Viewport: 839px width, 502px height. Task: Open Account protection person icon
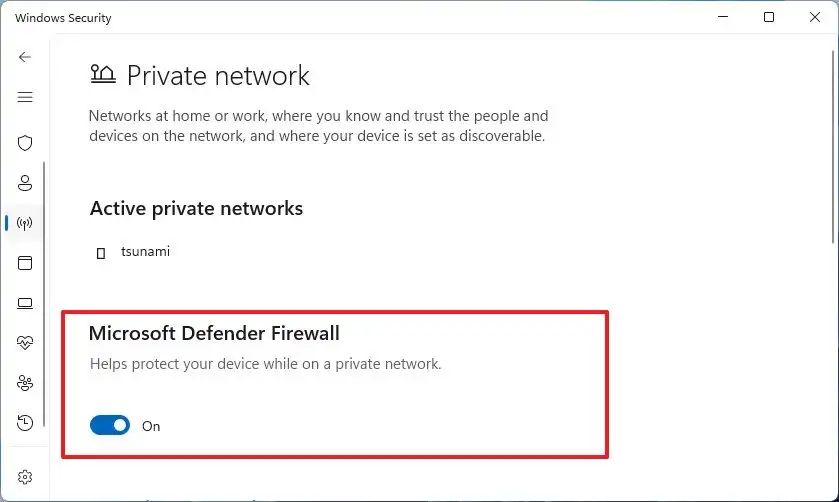(x=25, y=183)
